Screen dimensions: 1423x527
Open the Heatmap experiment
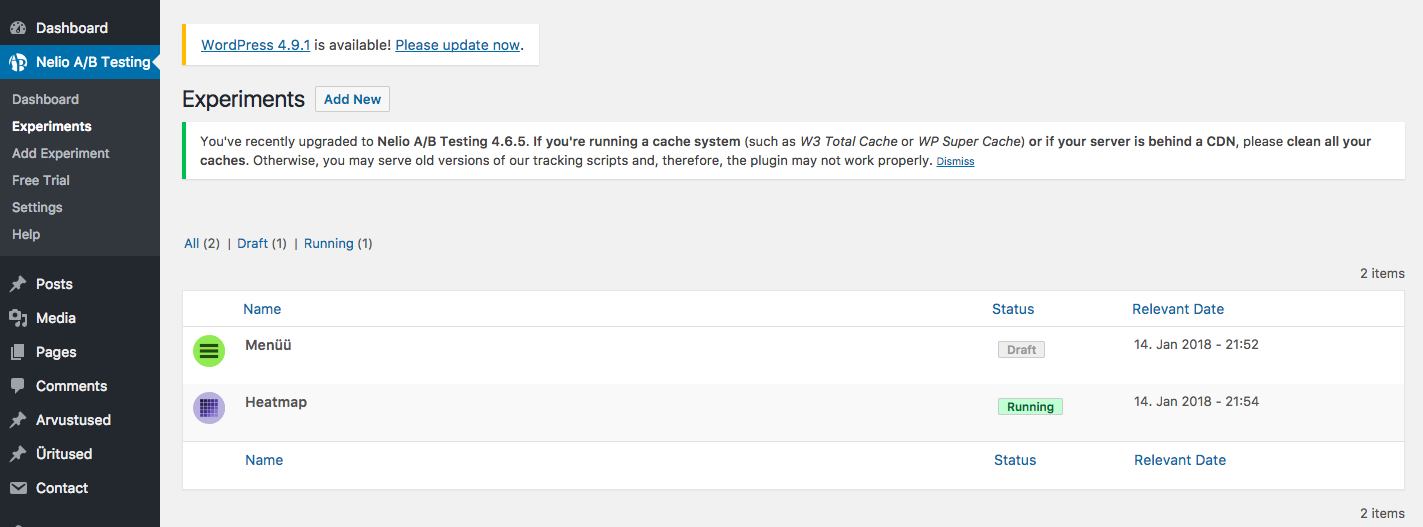(276, 402)
